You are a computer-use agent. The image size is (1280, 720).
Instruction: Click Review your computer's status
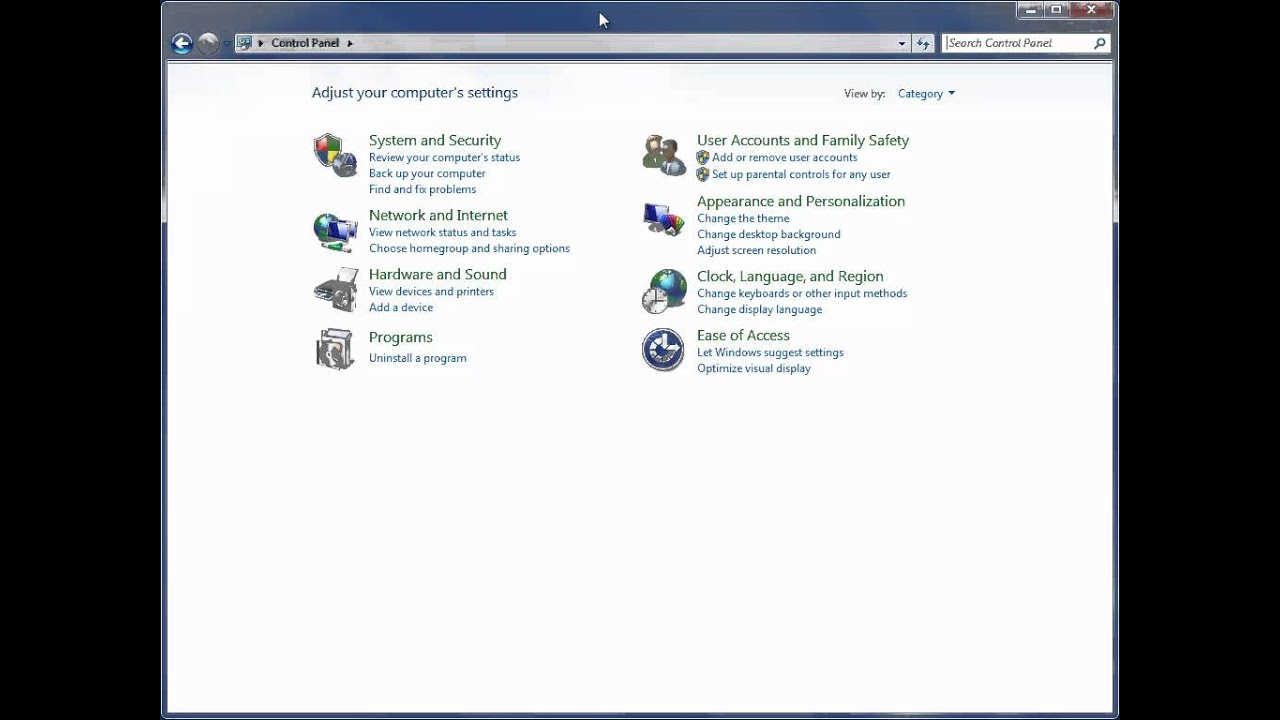[x=444, y=158]
